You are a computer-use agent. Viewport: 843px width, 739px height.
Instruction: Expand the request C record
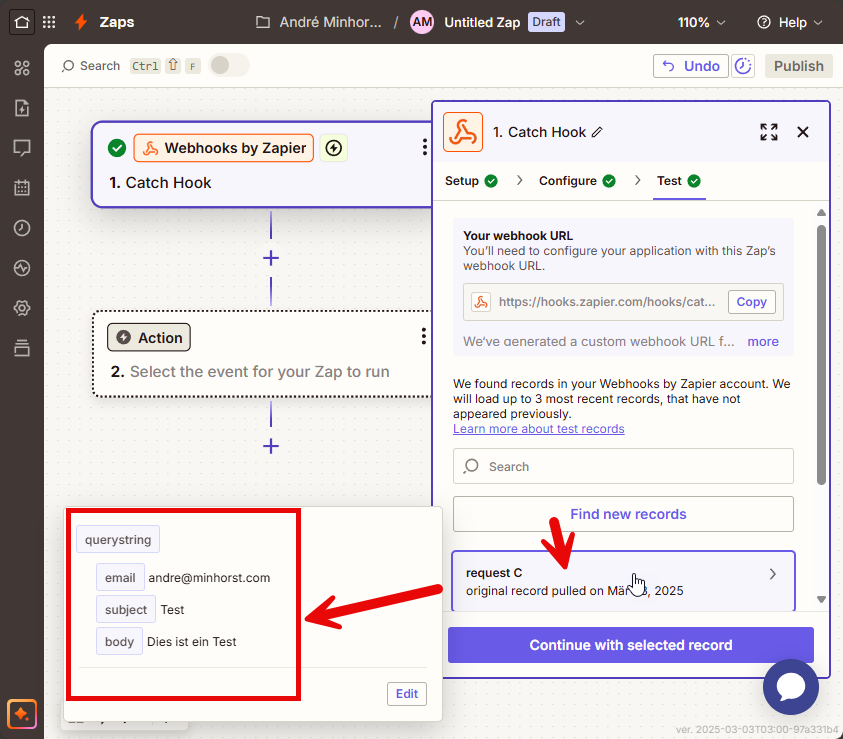(771, 574)
